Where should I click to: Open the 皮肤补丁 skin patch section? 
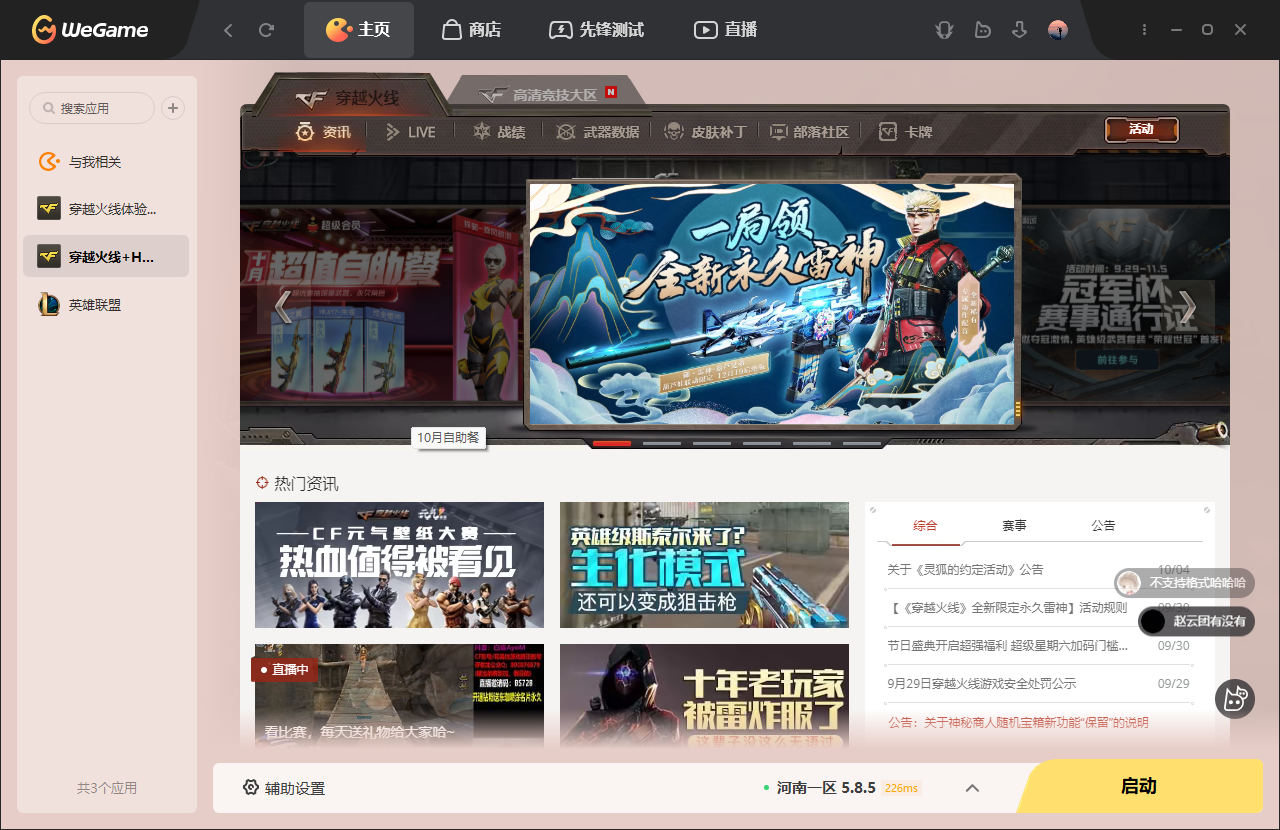706,131
